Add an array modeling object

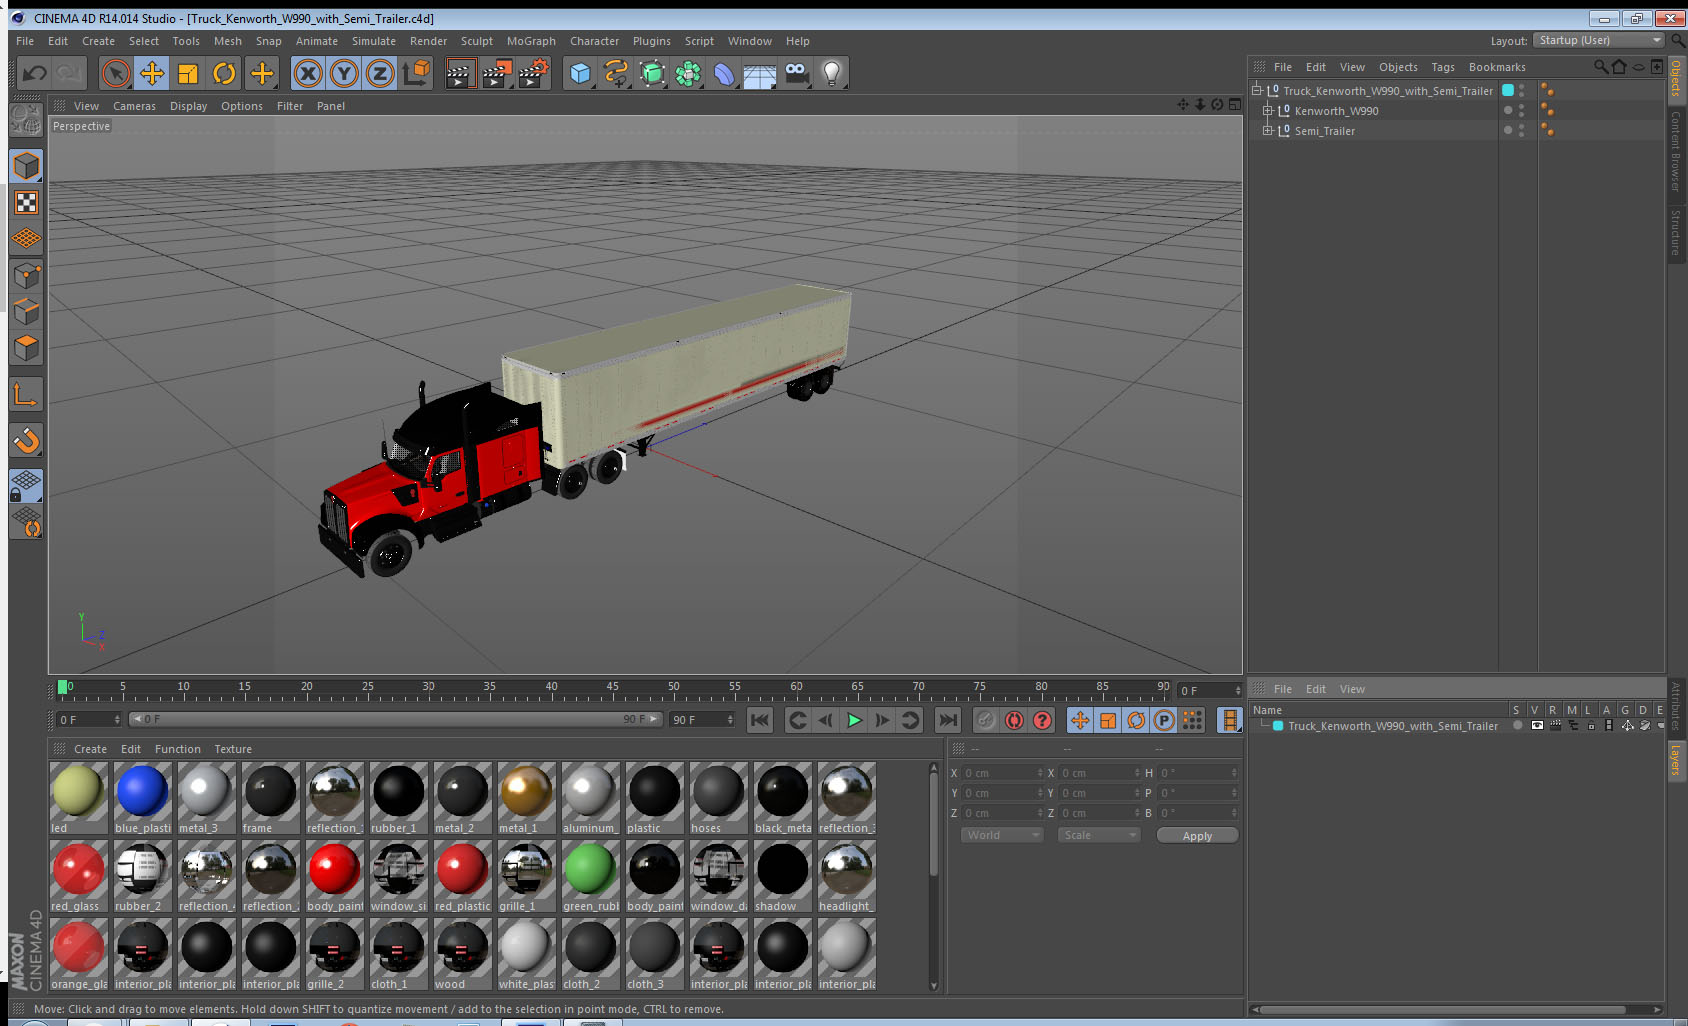tap(688, 73)
